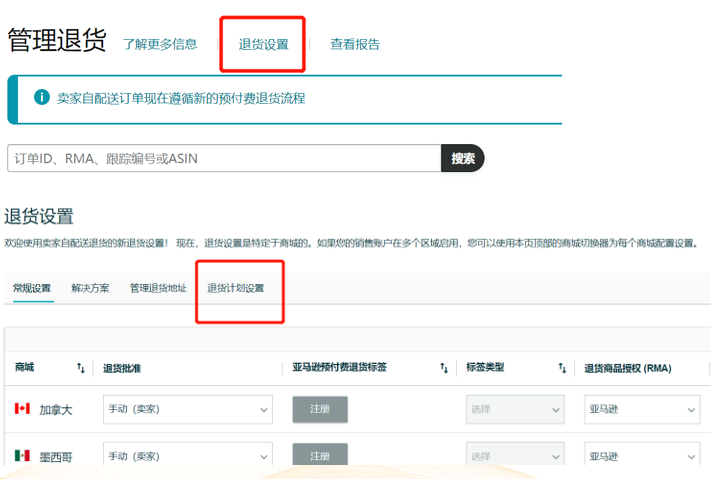
Task: Open 退货批准 dropdown for 墨西哥
Action: [187, 456]
